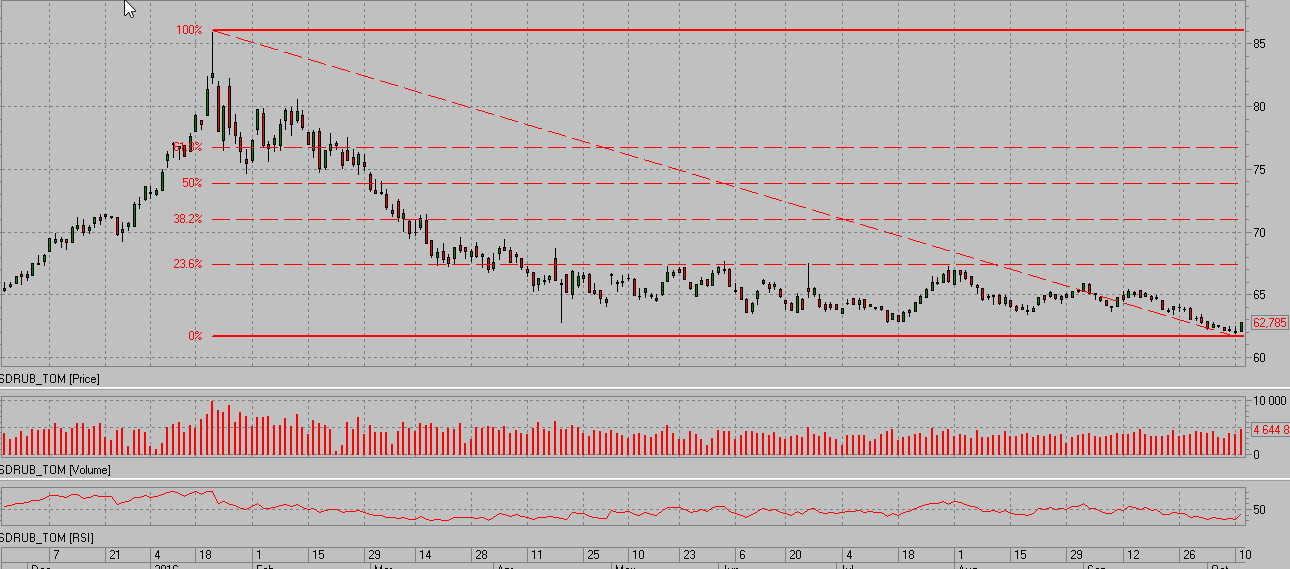This screenshot has width=1290, height=569.
Task: Click the 65 price axis value
Action: pyautogui.click(x=1258, y=295)
